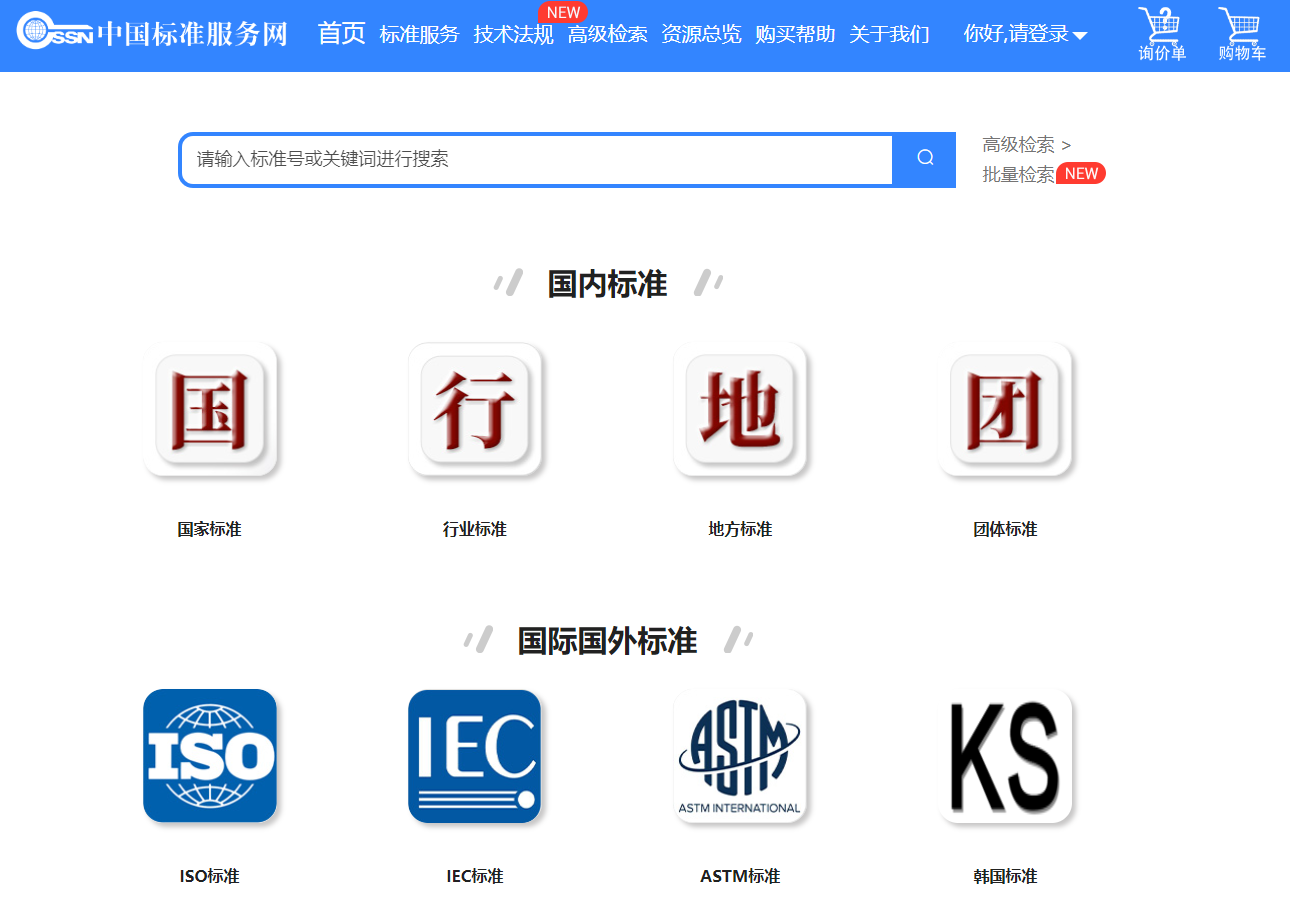
Task: Open the 关于我们 menu item
Action: point(889,35)
